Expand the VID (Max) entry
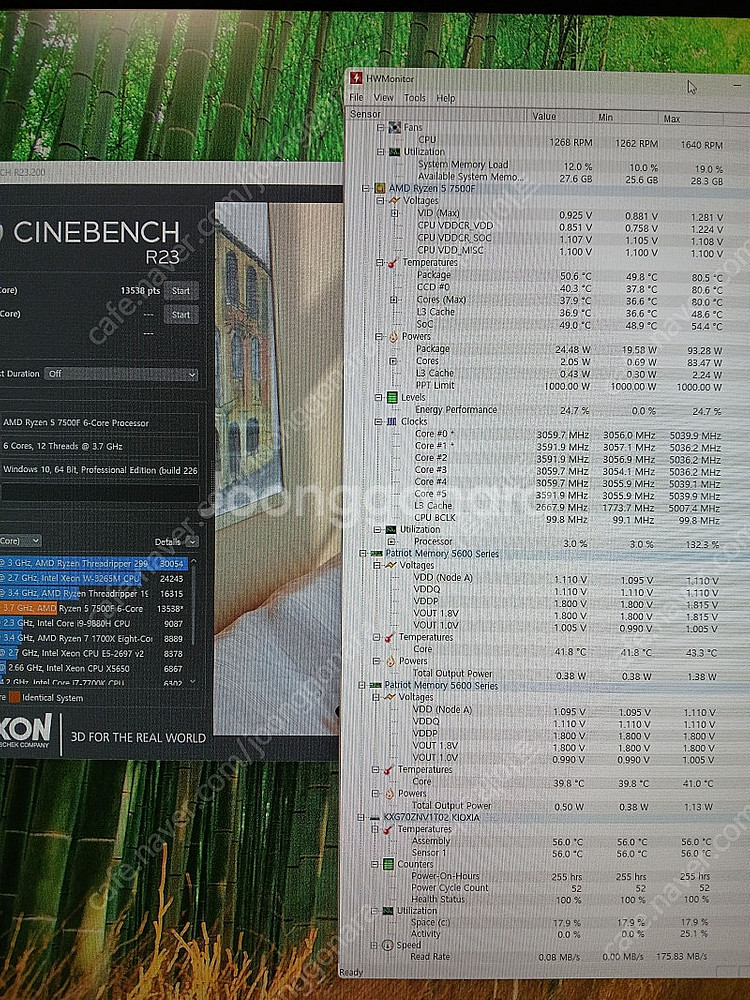This screenshot has height=1000, width=750. 395,213
